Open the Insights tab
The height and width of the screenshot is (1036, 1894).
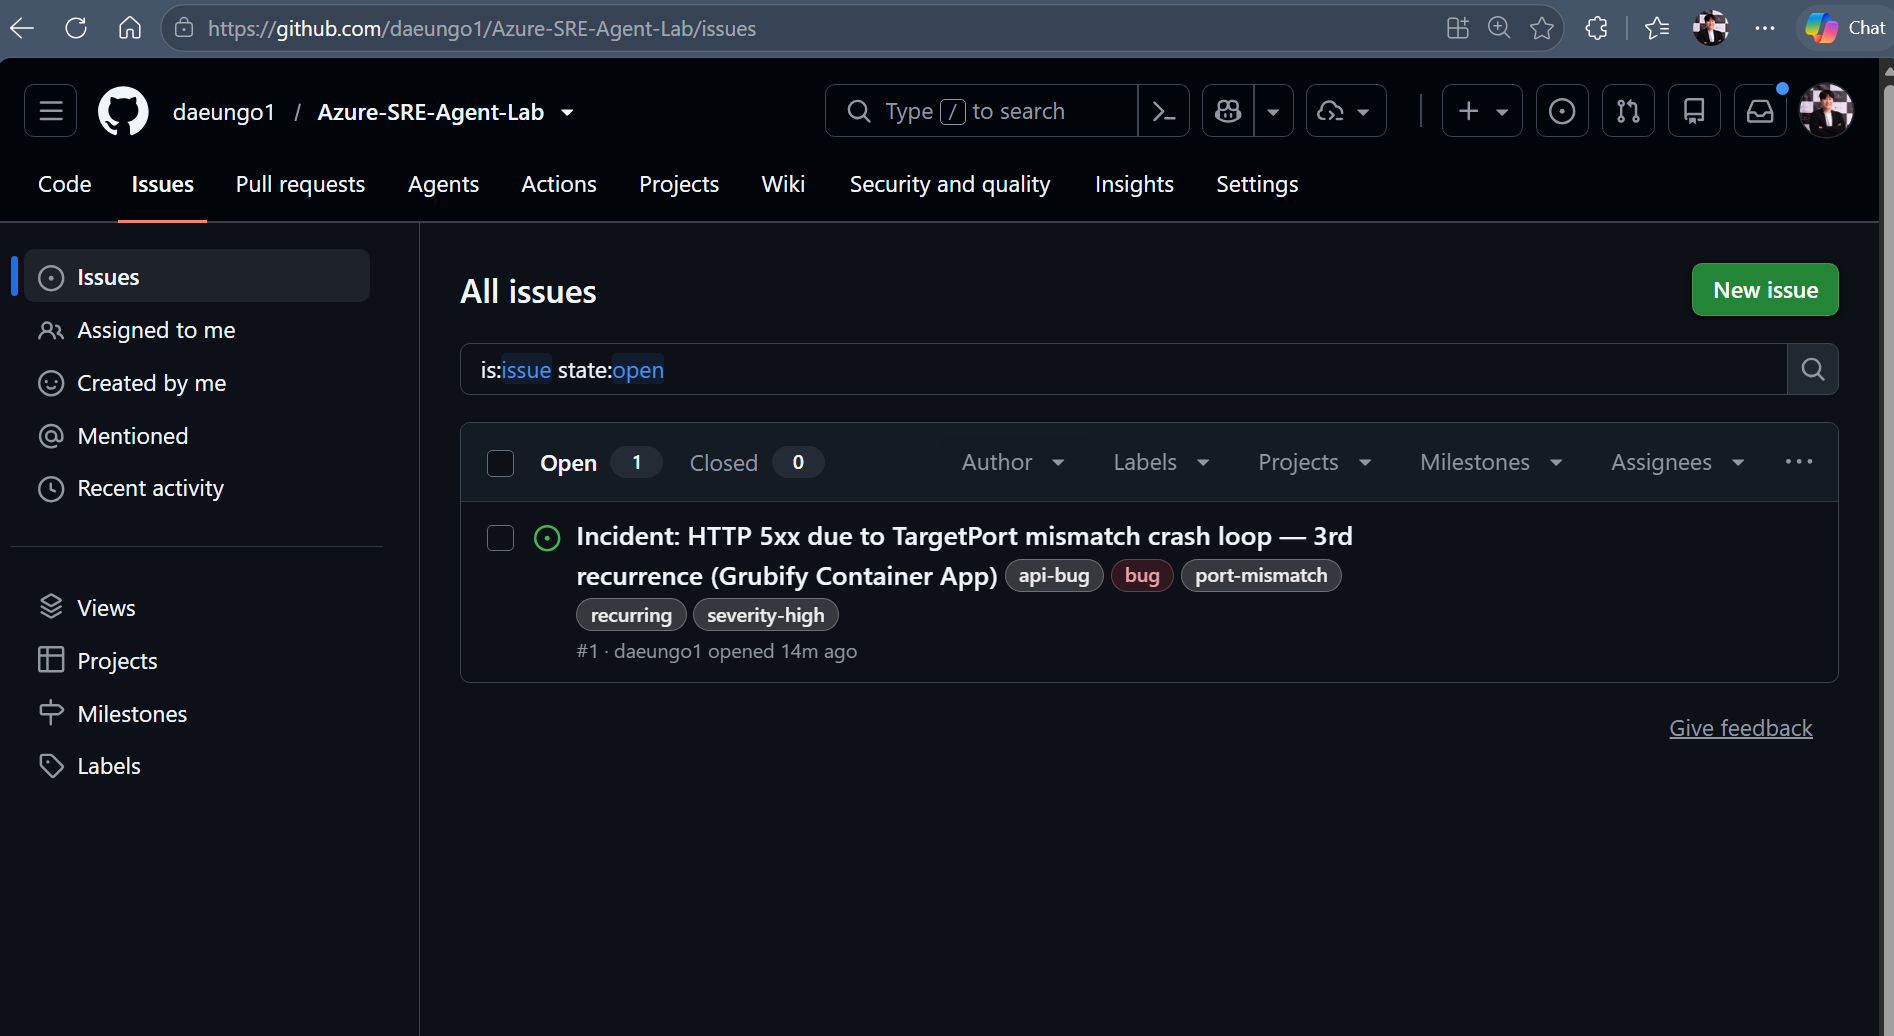(x=1134, y=184)
